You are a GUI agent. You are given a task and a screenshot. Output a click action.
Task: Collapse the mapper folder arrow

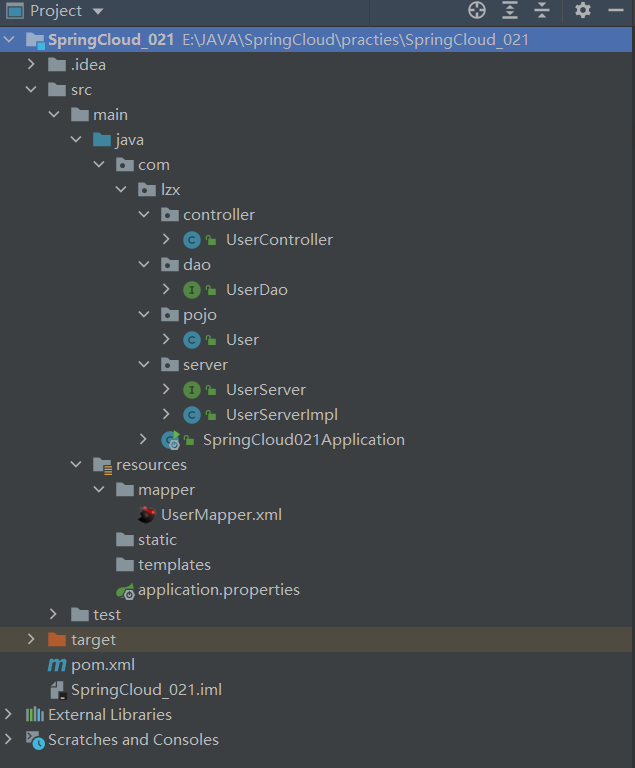tap(99, 489)
